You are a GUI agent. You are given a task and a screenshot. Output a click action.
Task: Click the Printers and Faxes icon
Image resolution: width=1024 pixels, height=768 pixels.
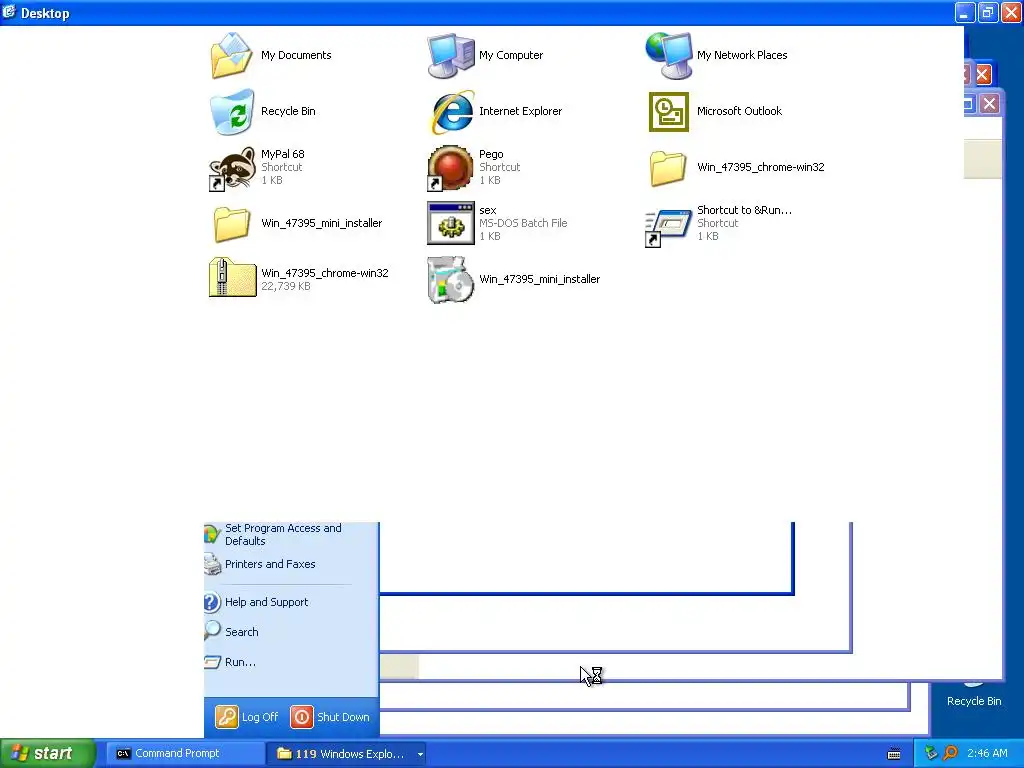point(212,564)
